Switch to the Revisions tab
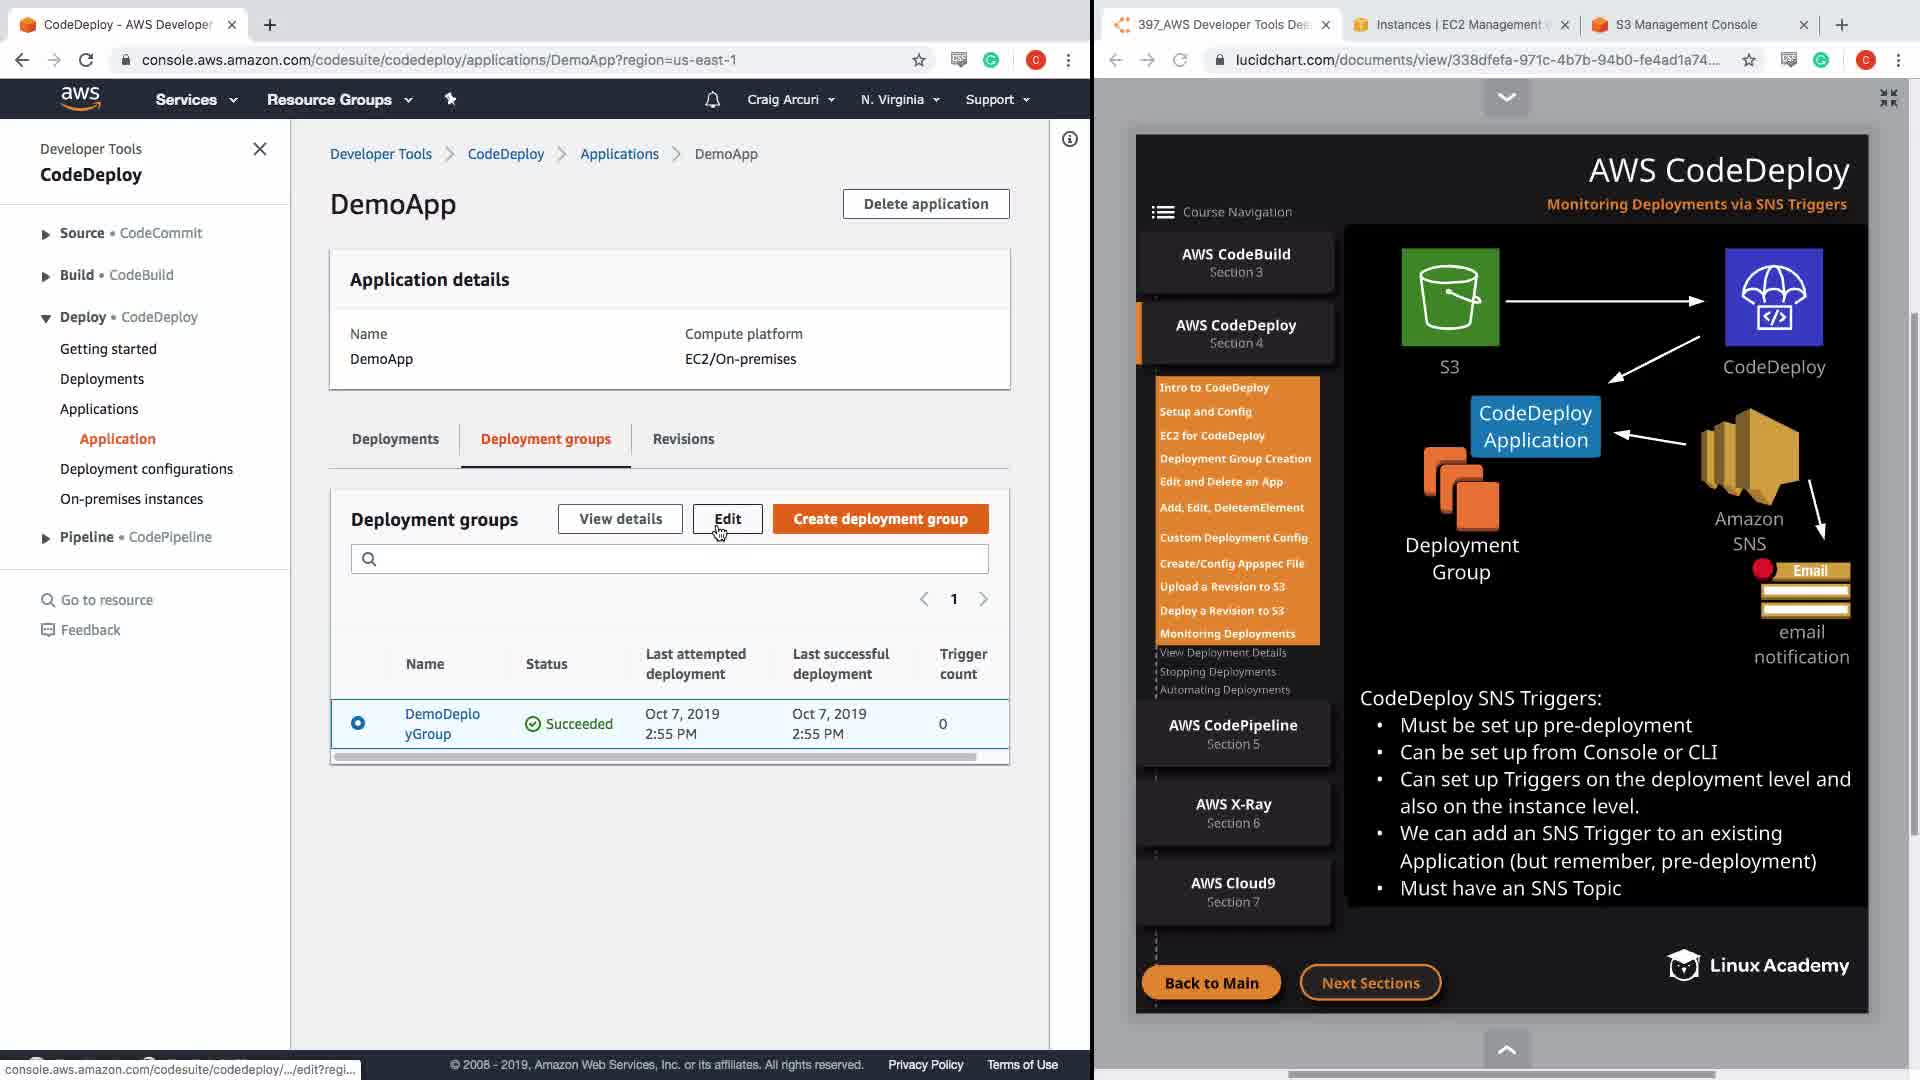Screen dimensions: 1920x1080 pos(683,439)
